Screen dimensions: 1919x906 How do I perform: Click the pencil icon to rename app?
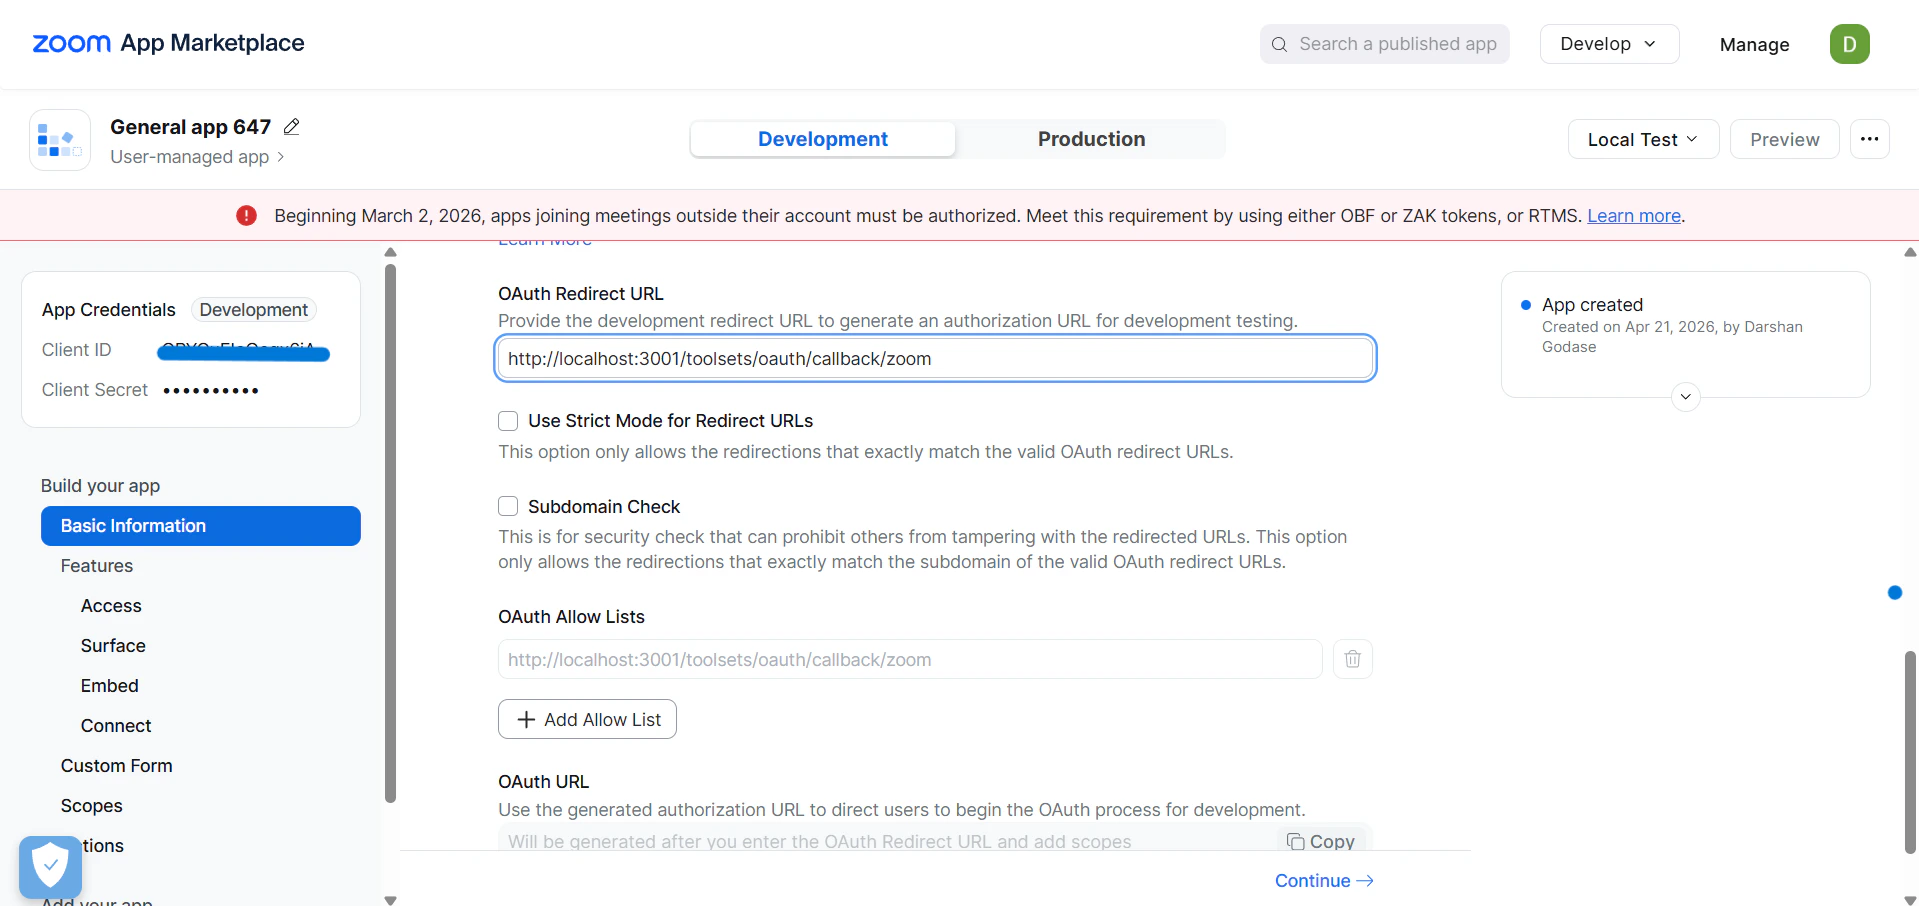[292, 127]
